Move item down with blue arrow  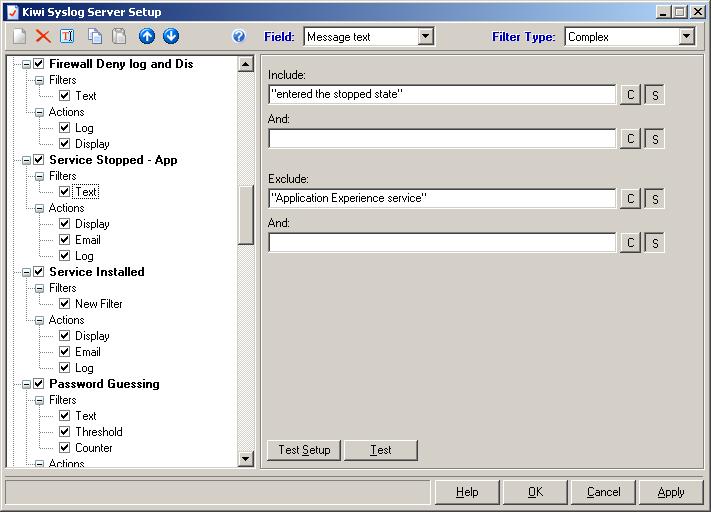(x=171, y=36)
